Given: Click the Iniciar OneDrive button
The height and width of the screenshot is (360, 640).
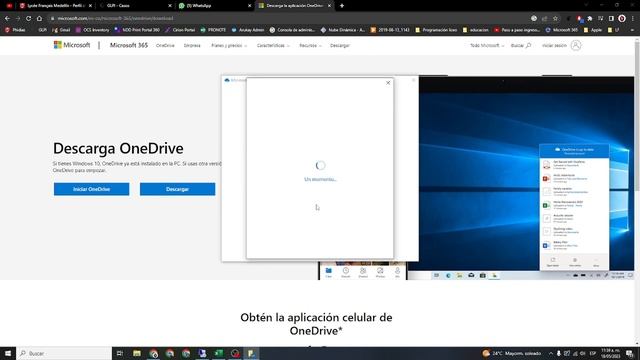Looking at the screenshot, I should tap(91, 189).
